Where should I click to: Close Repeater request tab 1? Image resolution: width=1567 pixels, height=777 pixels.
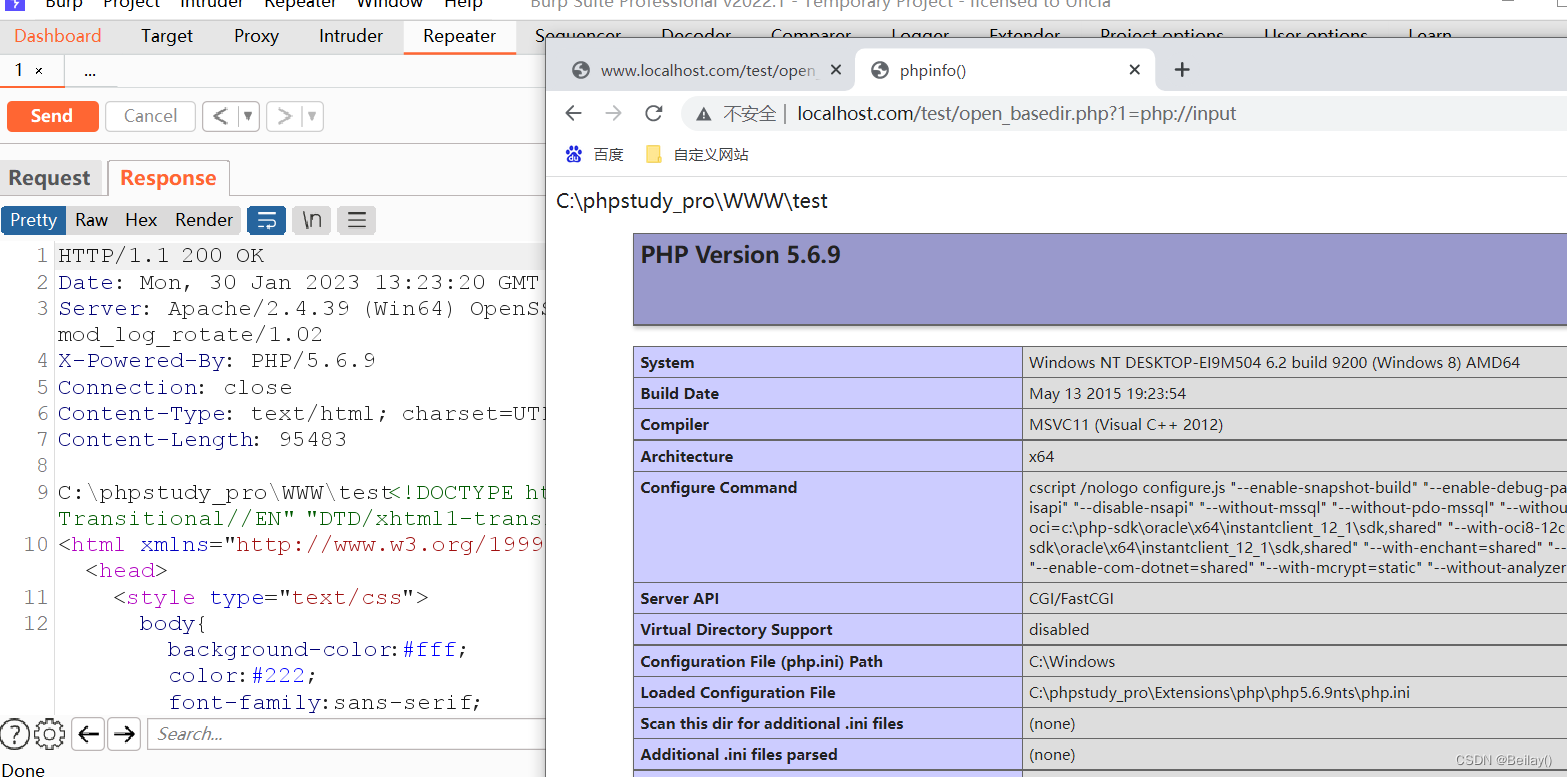39,71
